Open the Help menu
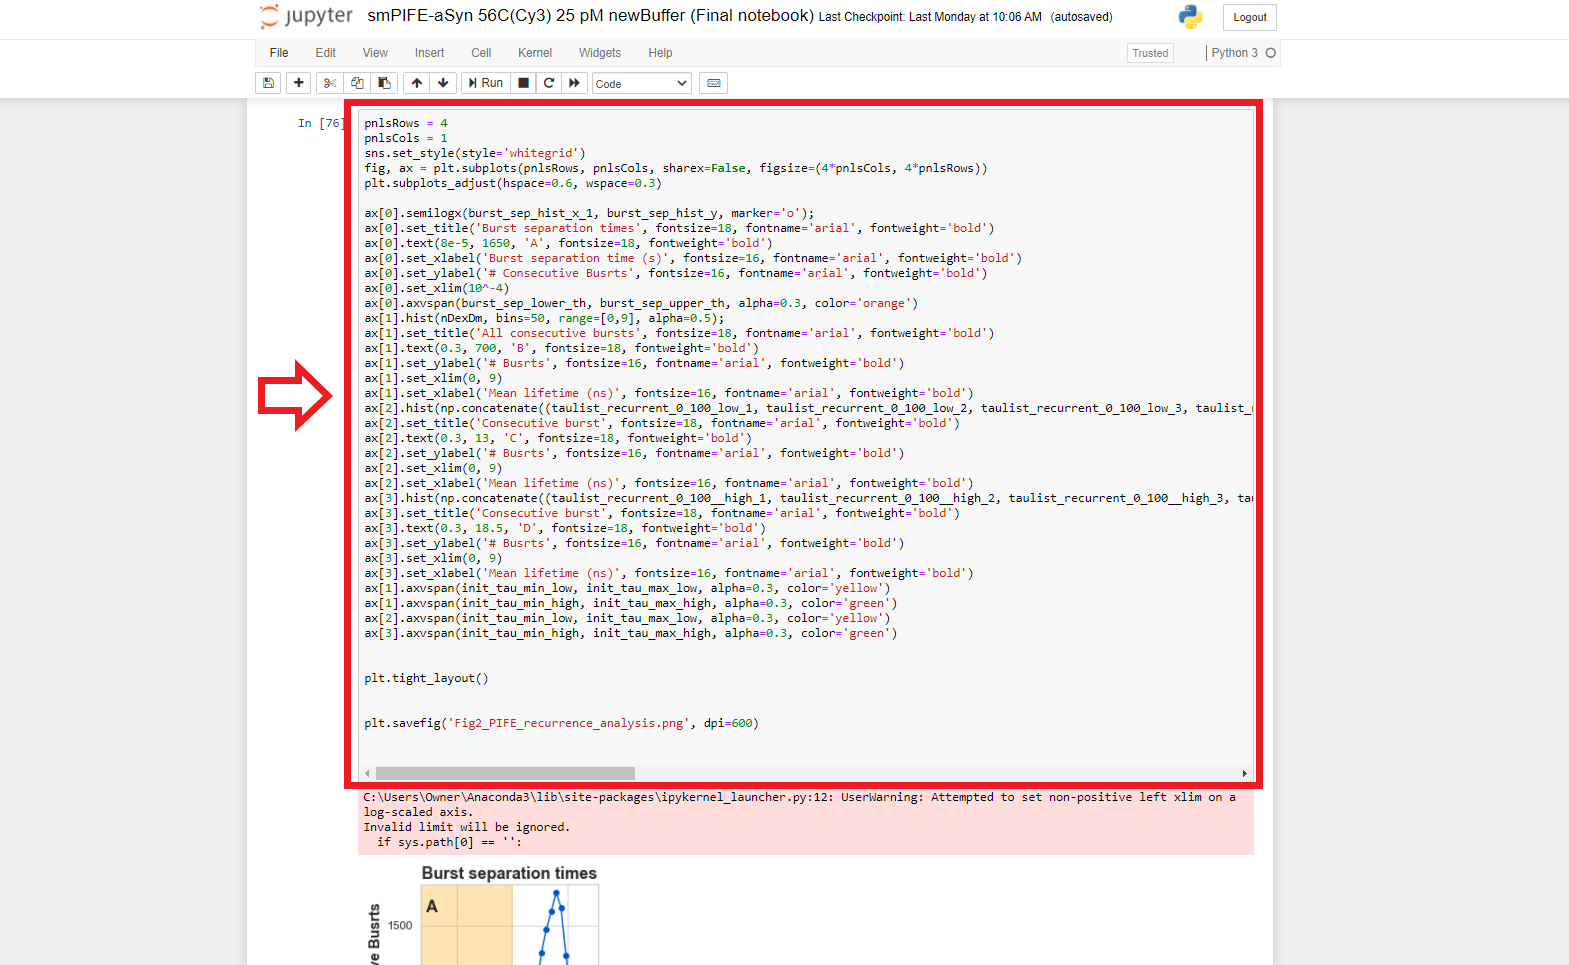The width and height of the screenshot is (1569, 965). coord(660,53)
